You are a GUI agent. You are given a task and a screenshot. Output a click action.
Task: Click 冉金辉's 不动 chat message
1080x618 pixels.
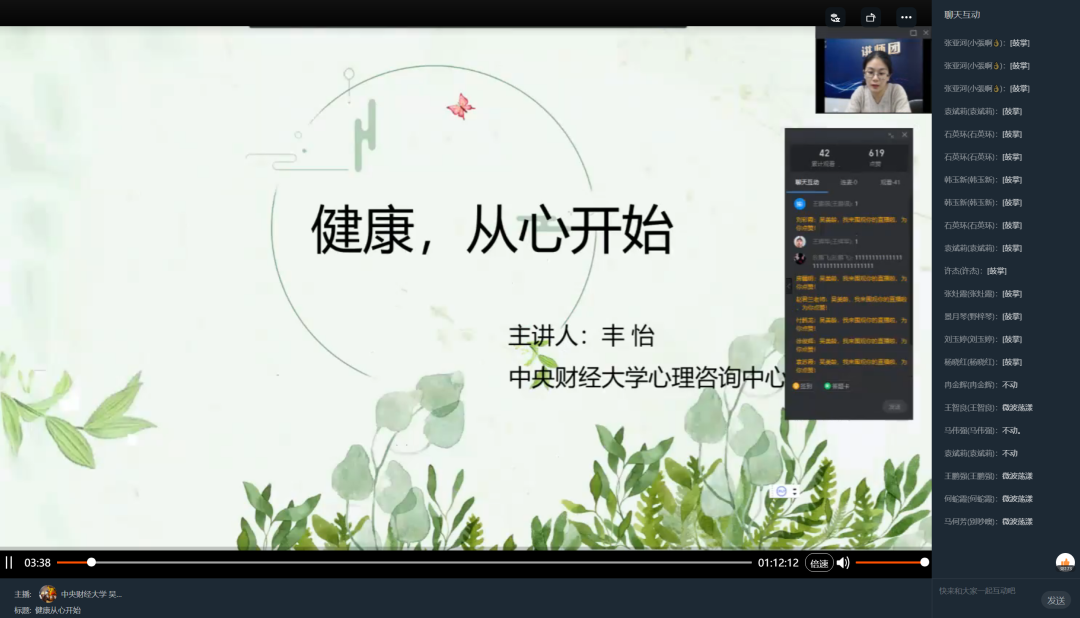click(x=981, y=384)
